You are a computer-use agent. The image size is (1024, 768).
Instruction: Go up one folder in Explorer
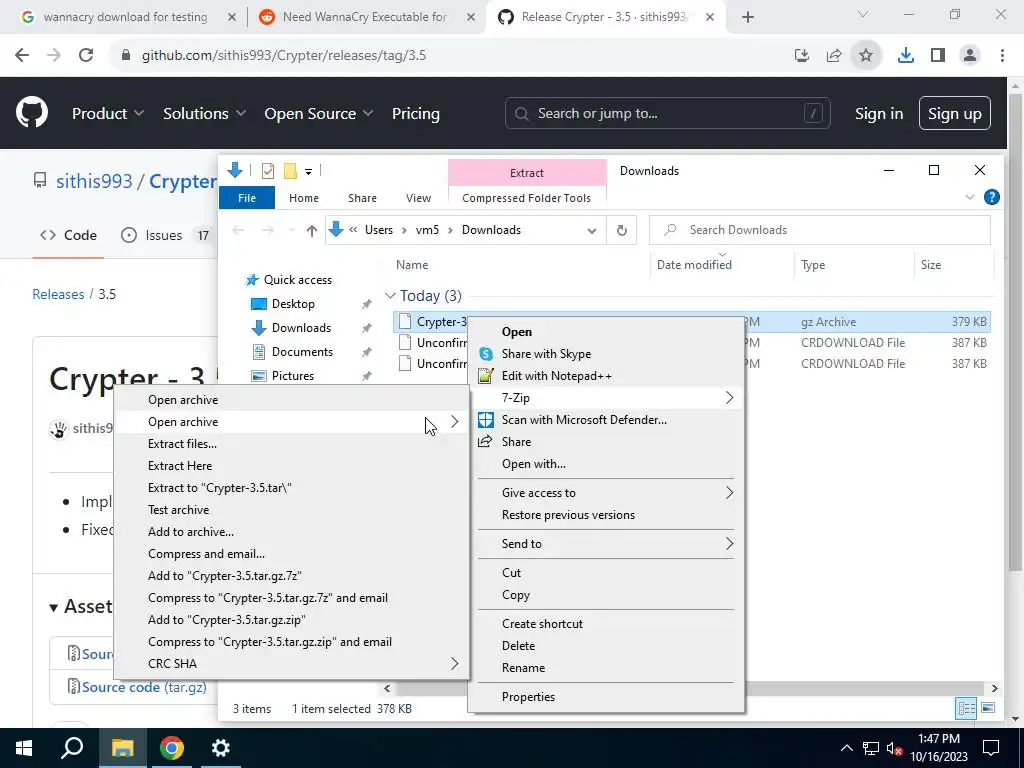pyautogui.click(x=312, y=231)
